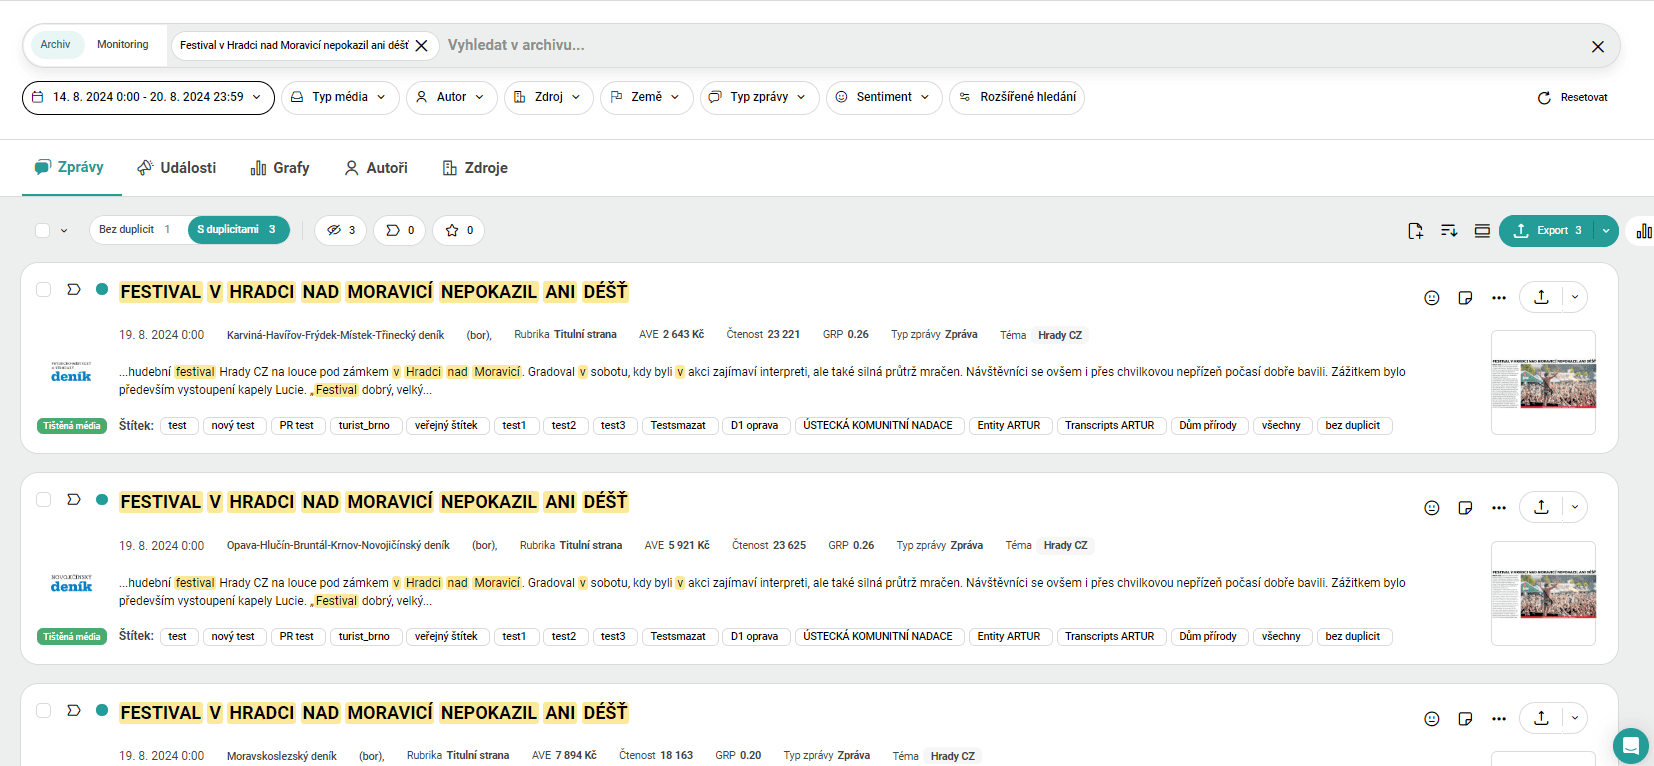The image size is (1654, 766).
Task: Open the Sentiment filter dropdown
Action: (x=884, y=98)
